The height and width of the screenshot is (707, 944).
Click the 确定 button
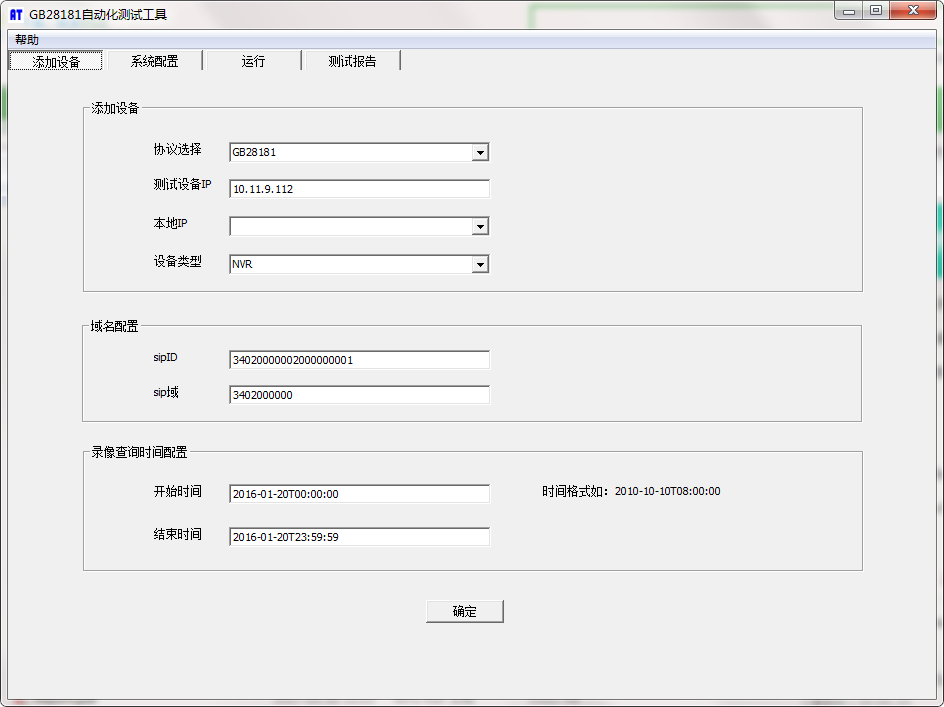464,612
